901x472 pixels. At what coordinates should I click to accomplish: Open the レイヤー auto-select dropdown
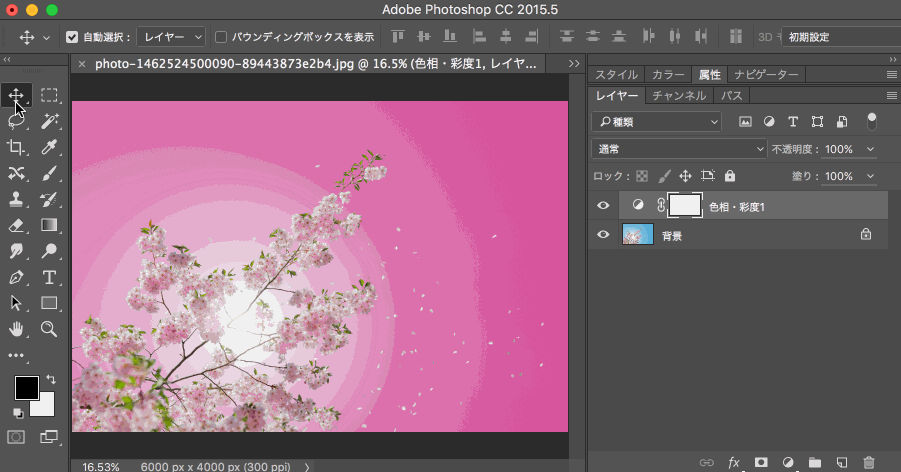pyautogui.click(x=171, y=37)
